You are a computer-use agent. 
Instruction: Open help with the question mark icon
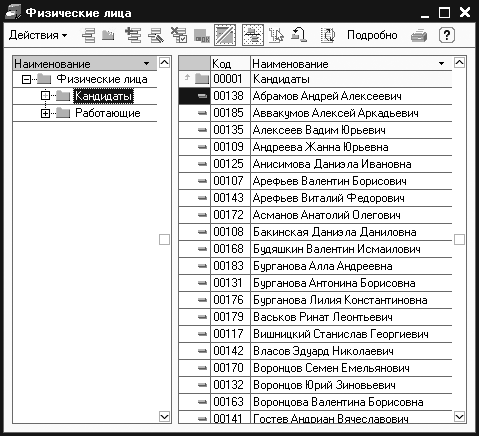[x=447, y=35]
